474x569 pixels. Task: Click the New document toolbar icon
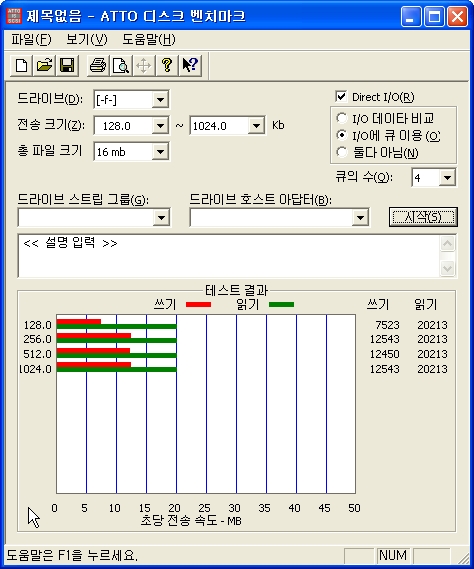tap(21, 66)
